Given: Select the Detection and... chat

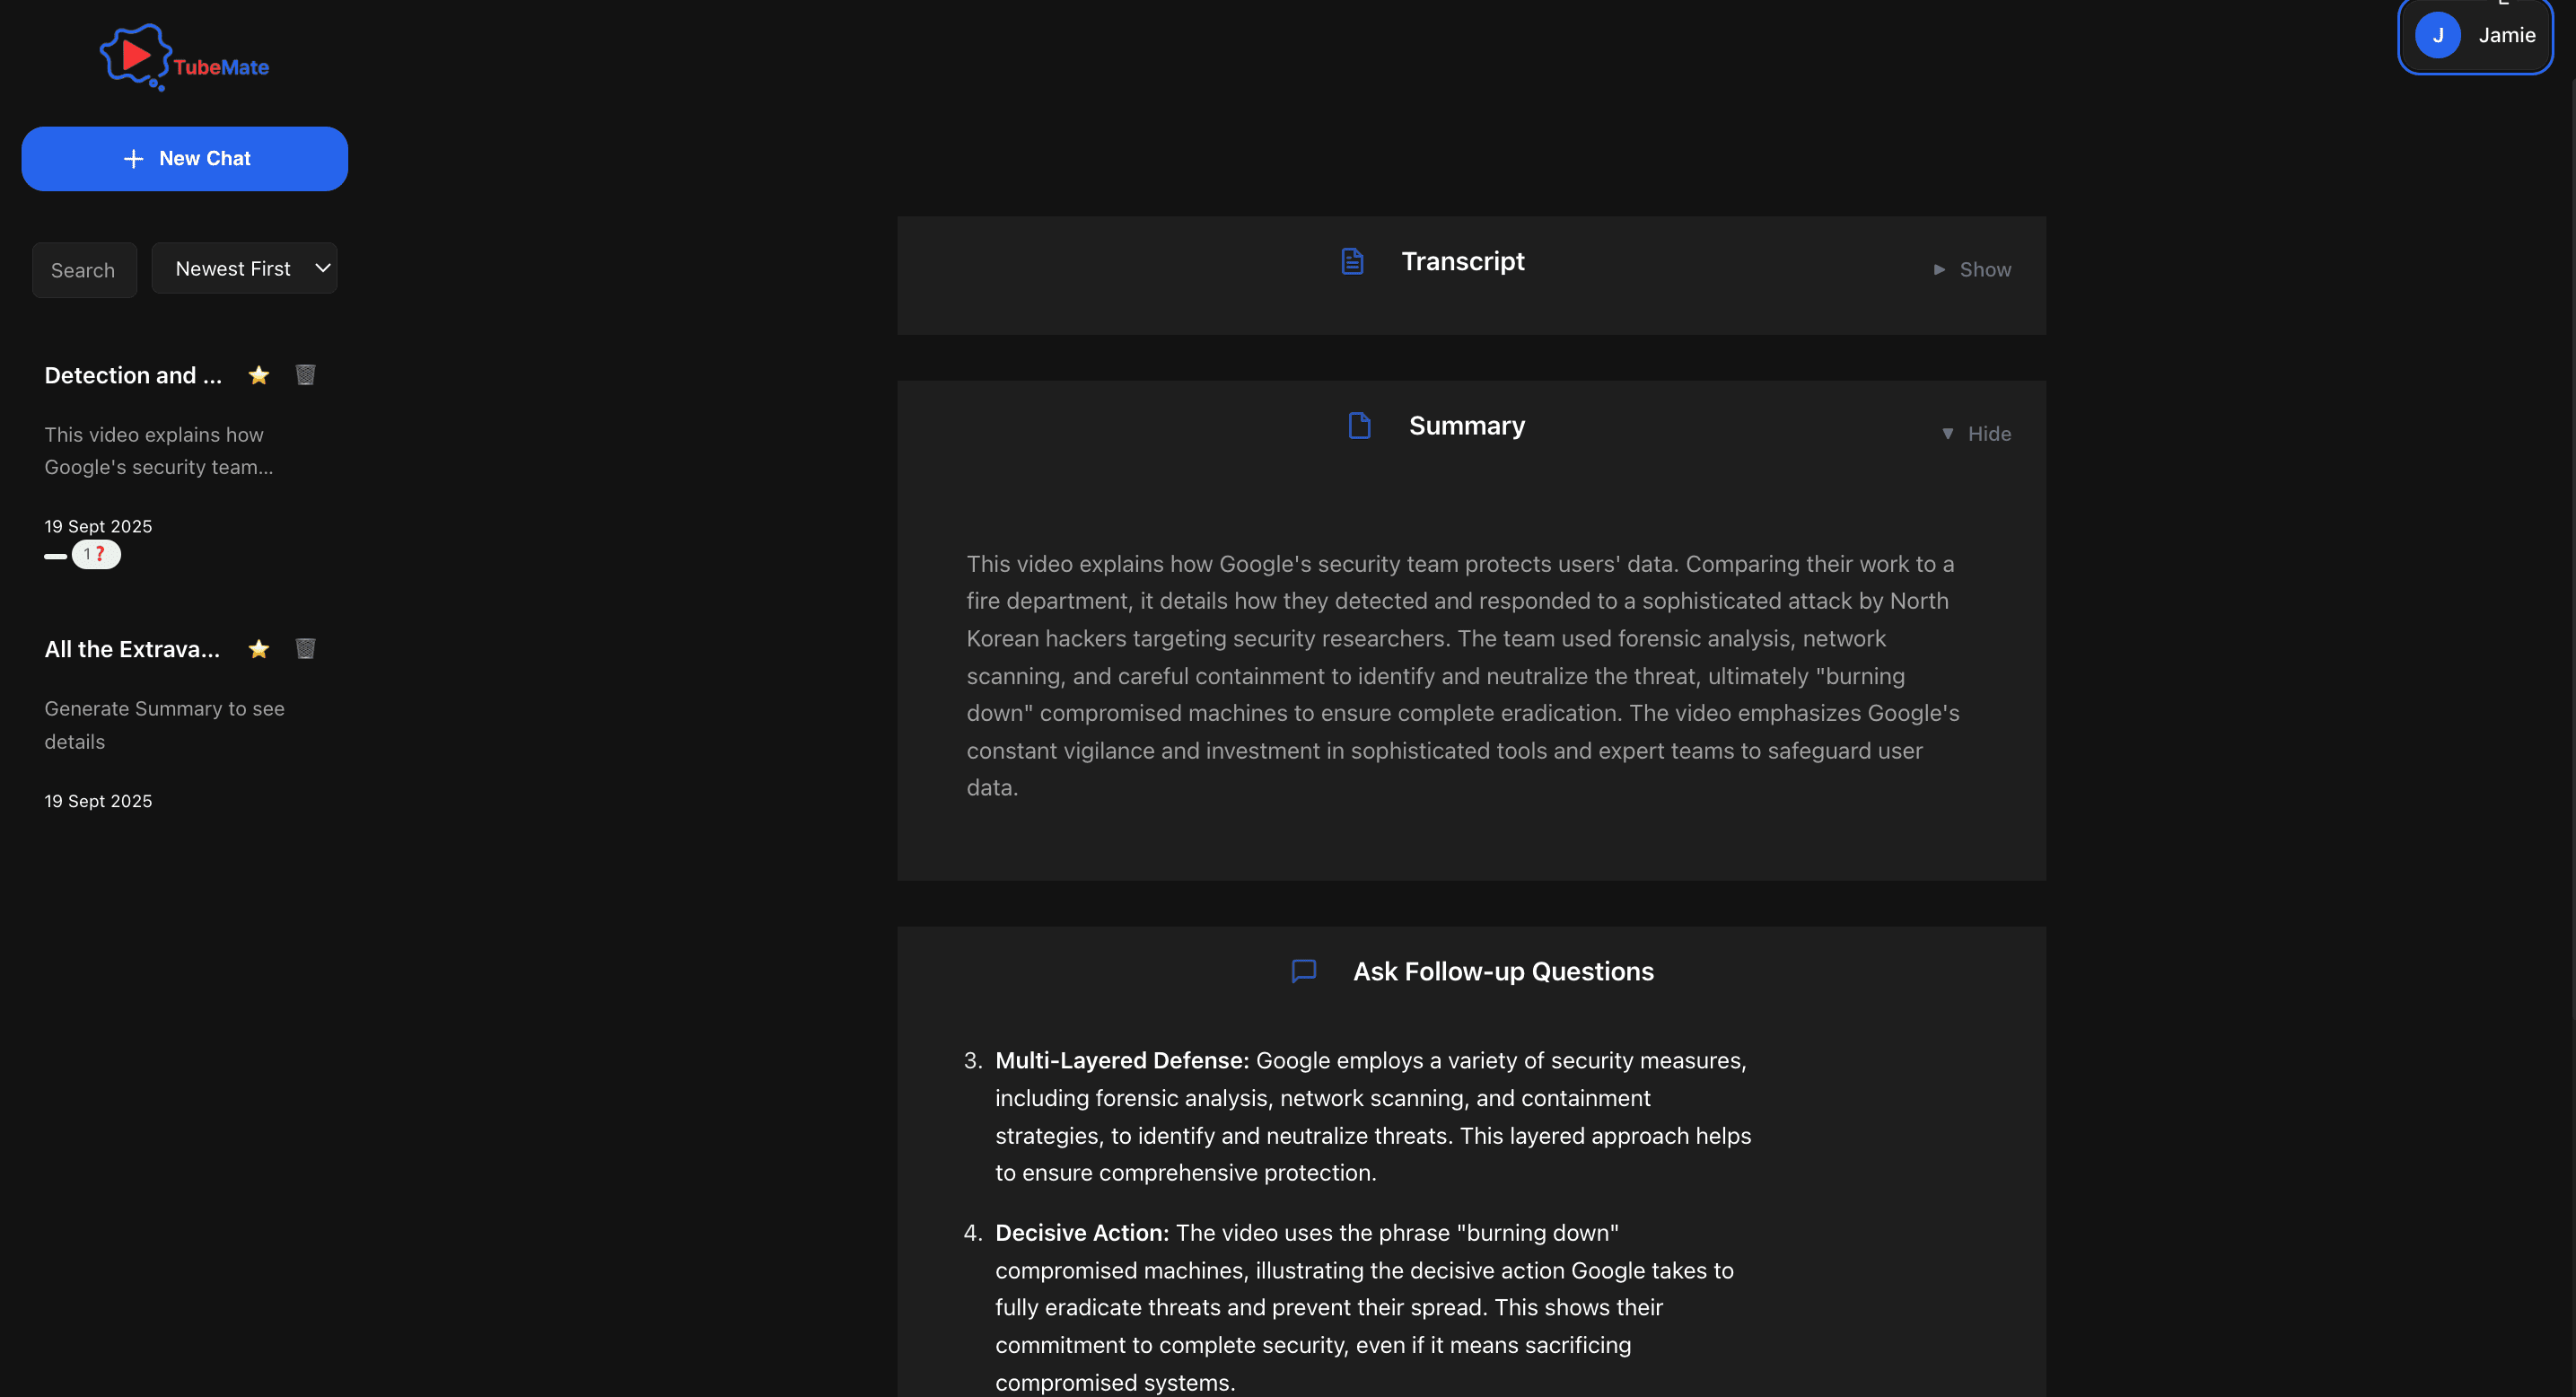Looking at the screenshot, I should tap(133, 375).
